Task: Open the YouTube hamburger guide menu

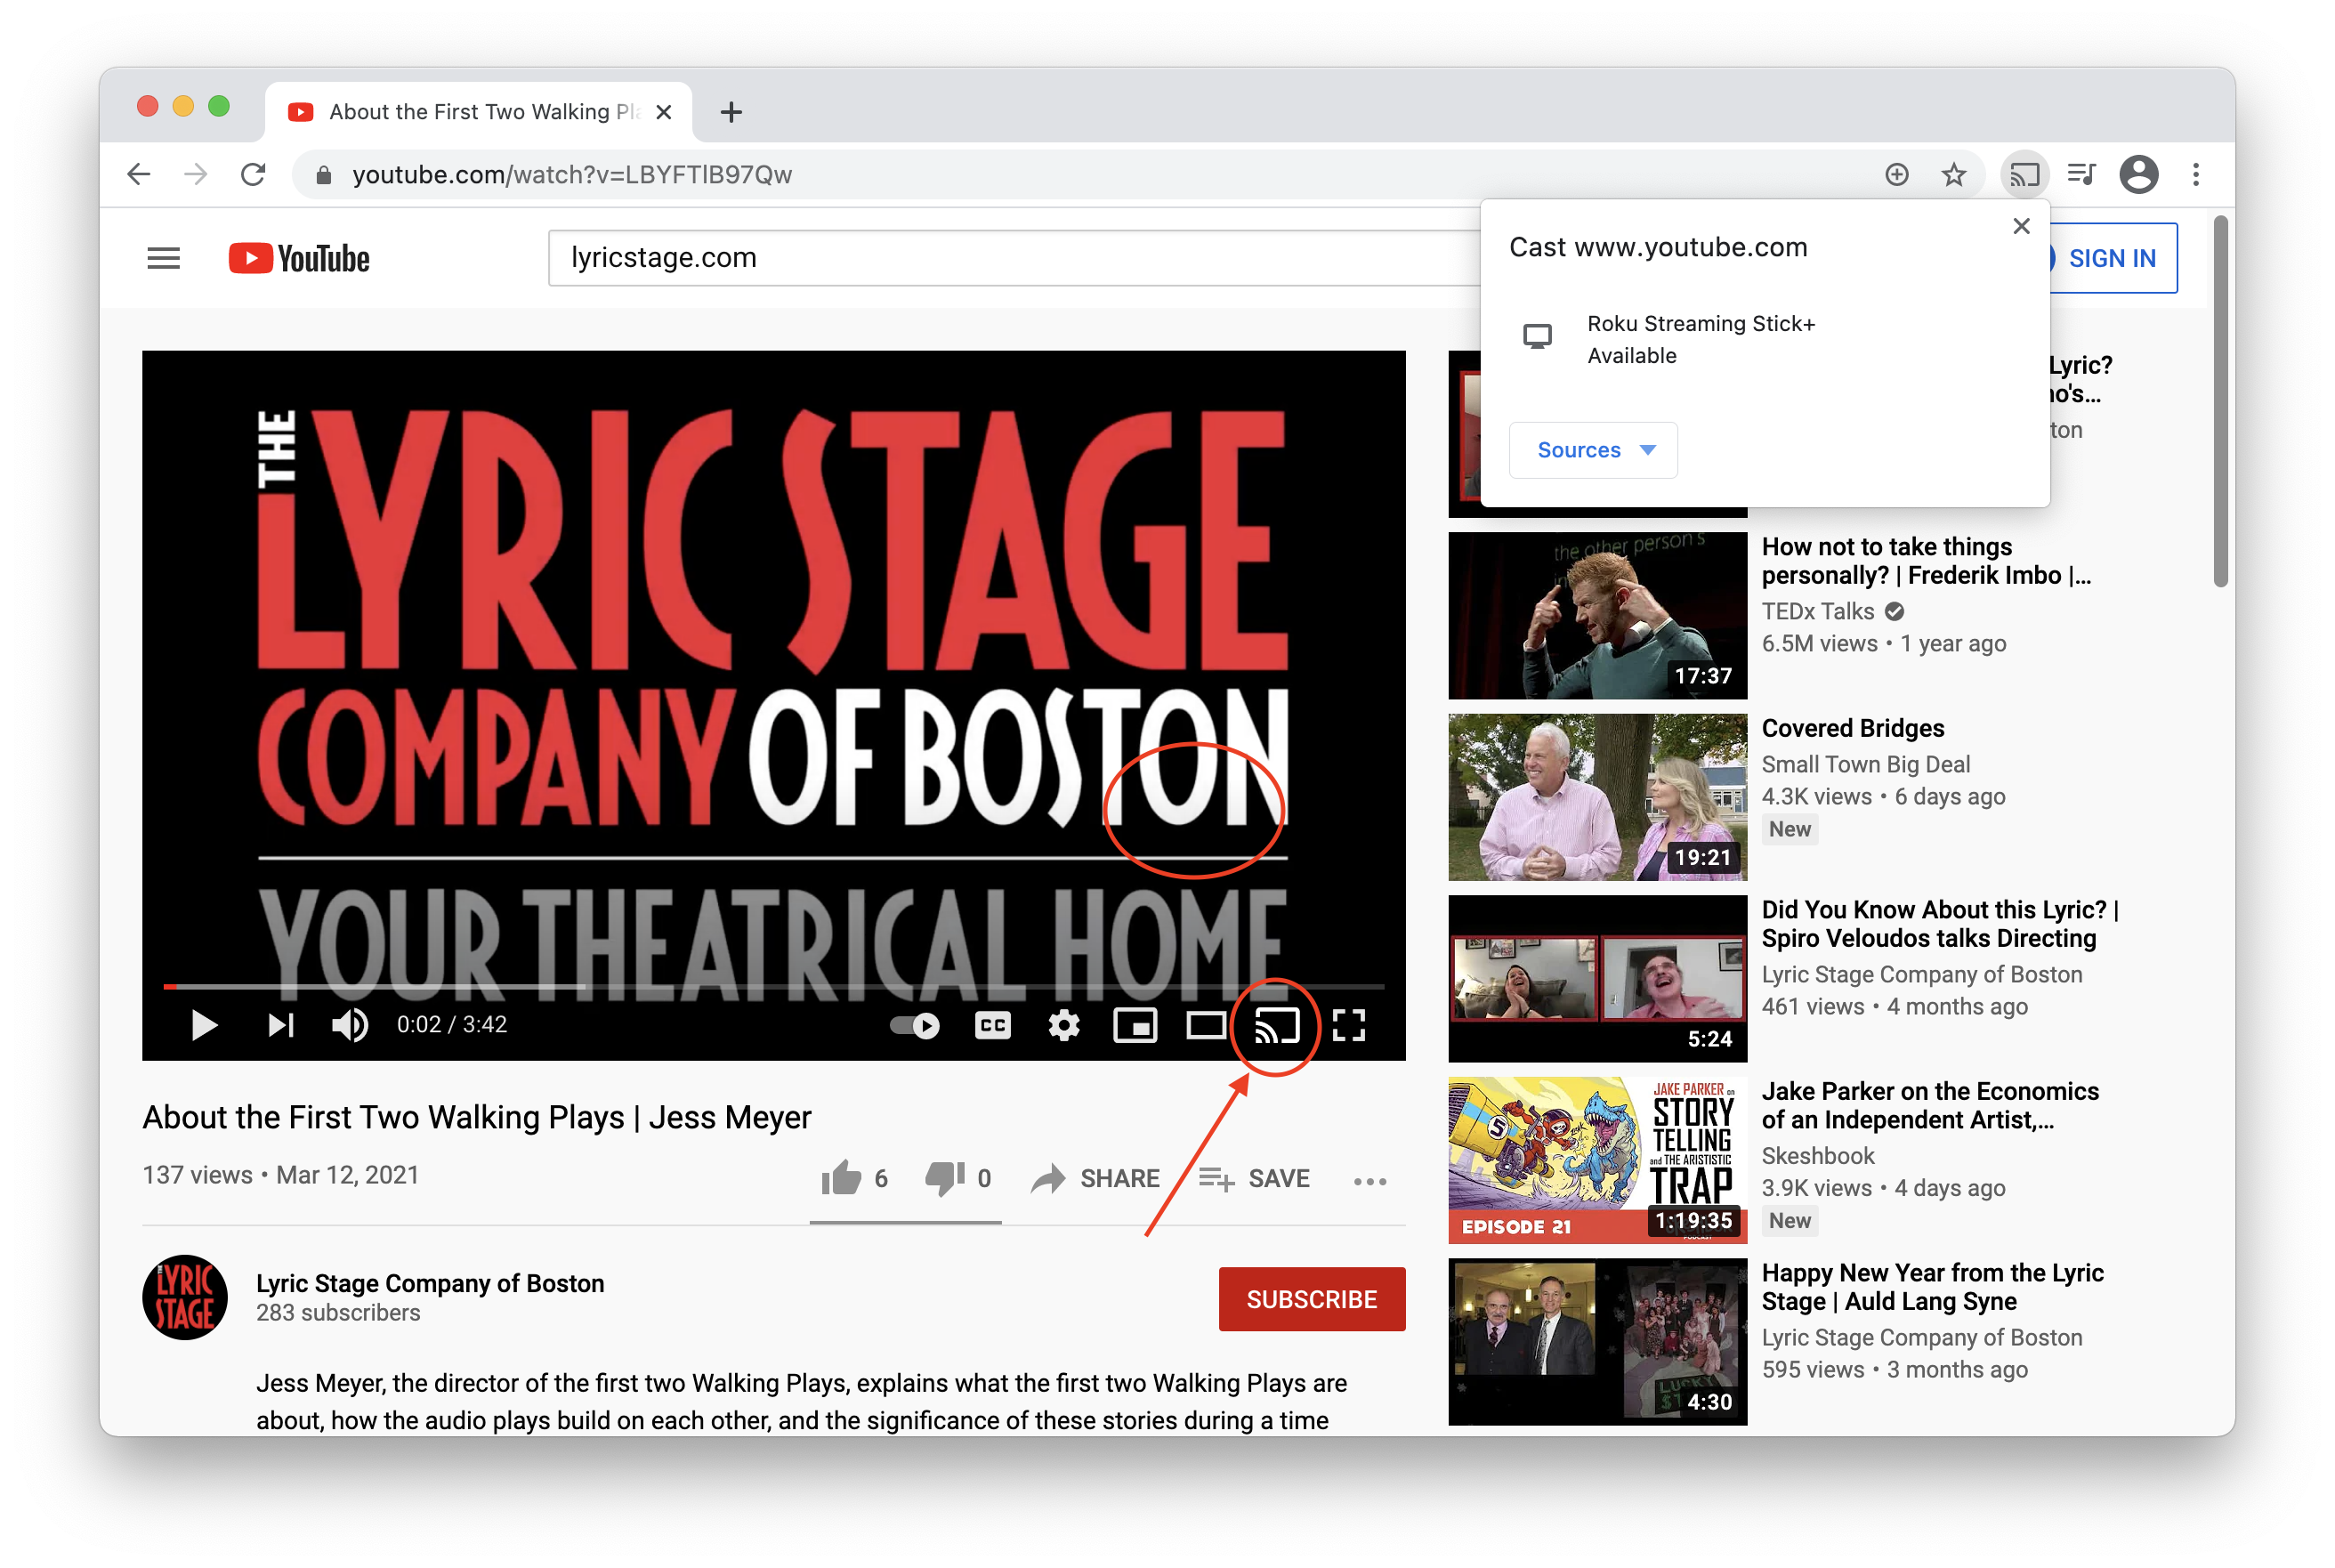Action: click(163, 259)
